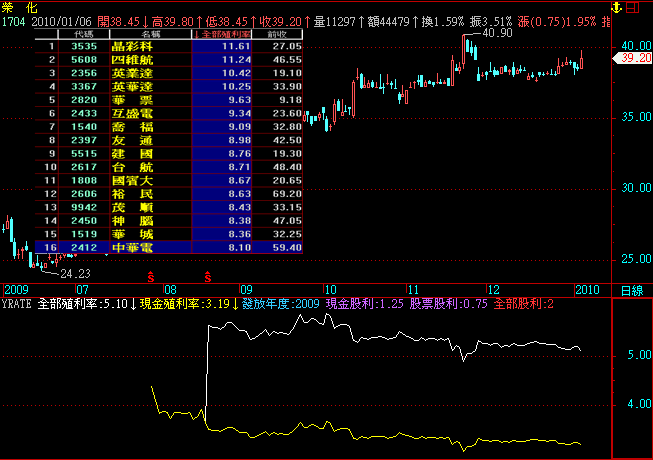This screenshot has height=460, width=653.
Task: Click the 名稱 column header
Action: (150, 33)
